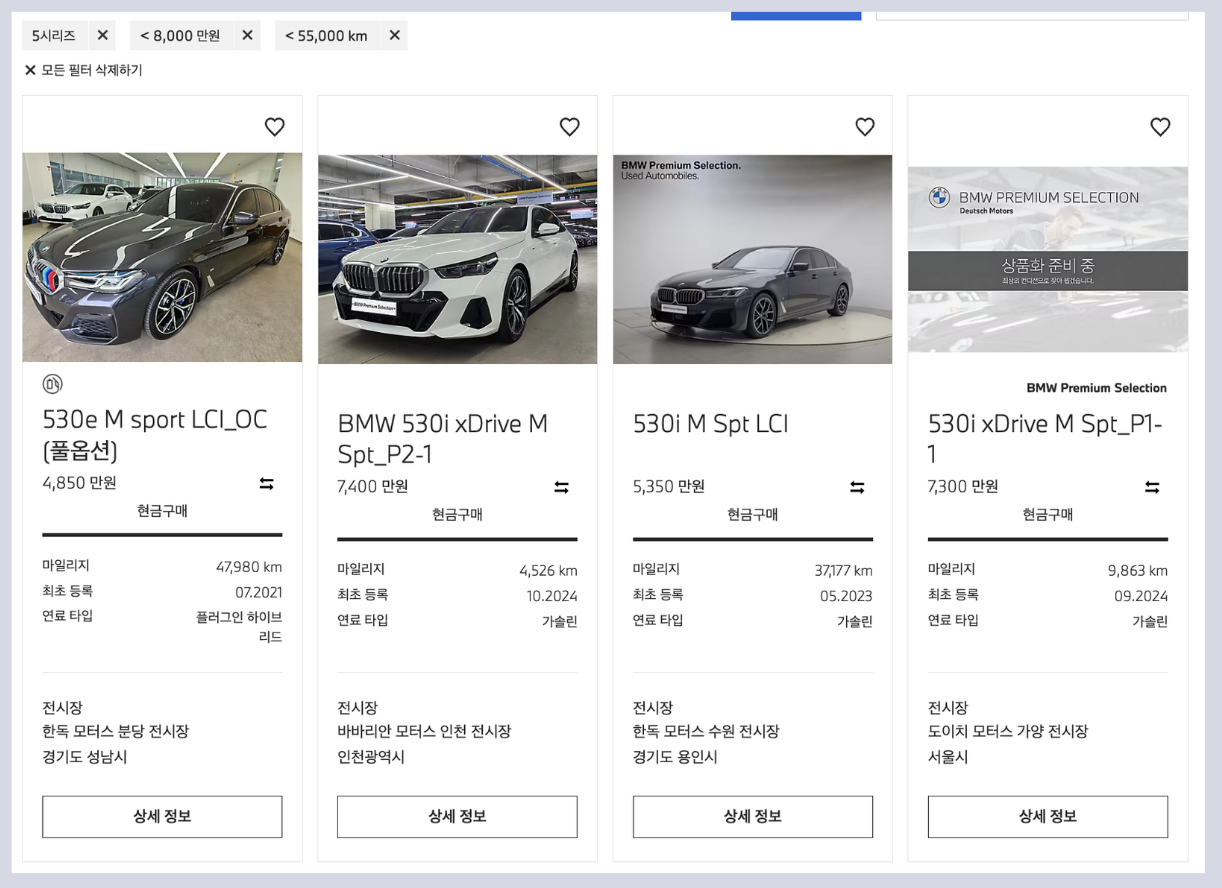Favorite the 530e M sport LCI_OC car
This screenshot has width=1222, height=888.
[274, 127]
